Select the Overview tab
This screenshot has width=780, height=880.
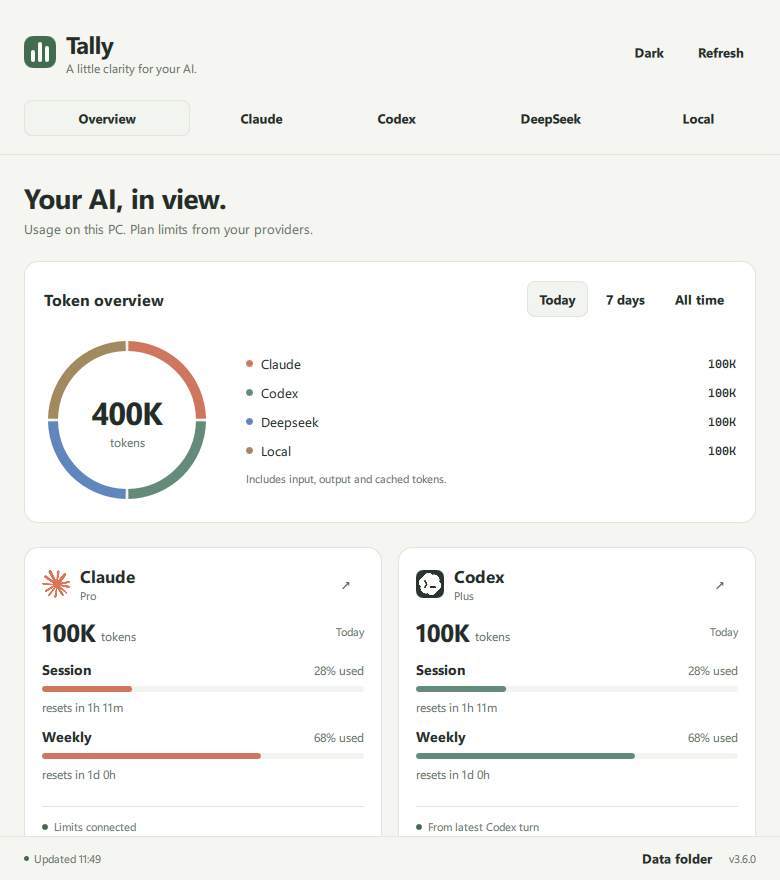pyautogui.click(x=107, y=118)
